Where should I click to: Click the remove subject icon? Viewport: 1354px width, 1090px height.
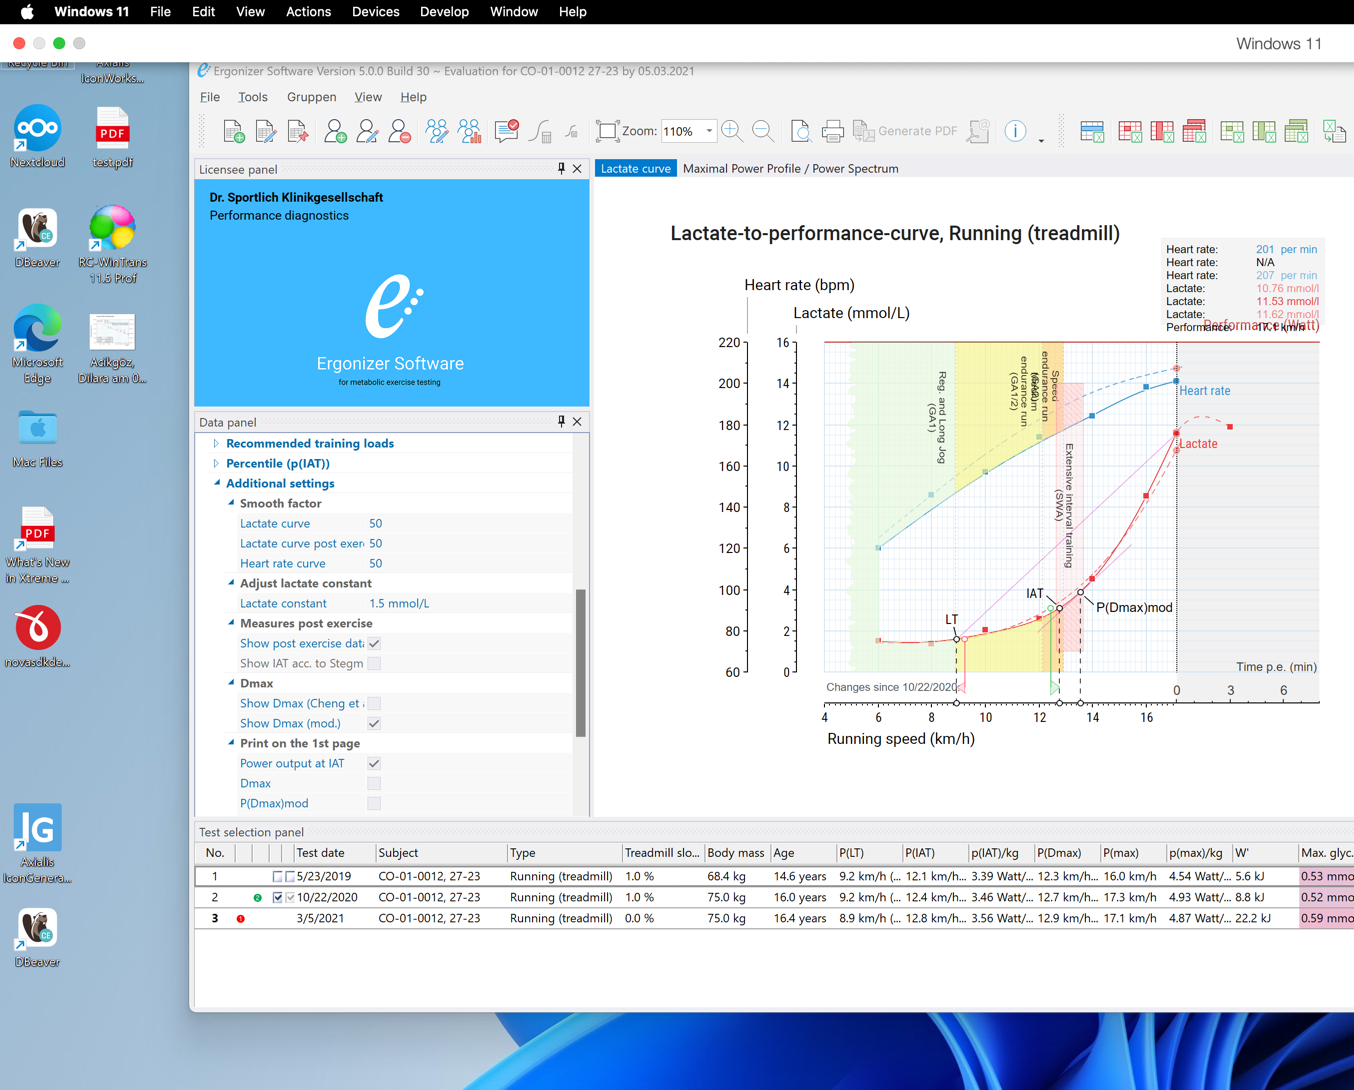click(x=400, y=131)
